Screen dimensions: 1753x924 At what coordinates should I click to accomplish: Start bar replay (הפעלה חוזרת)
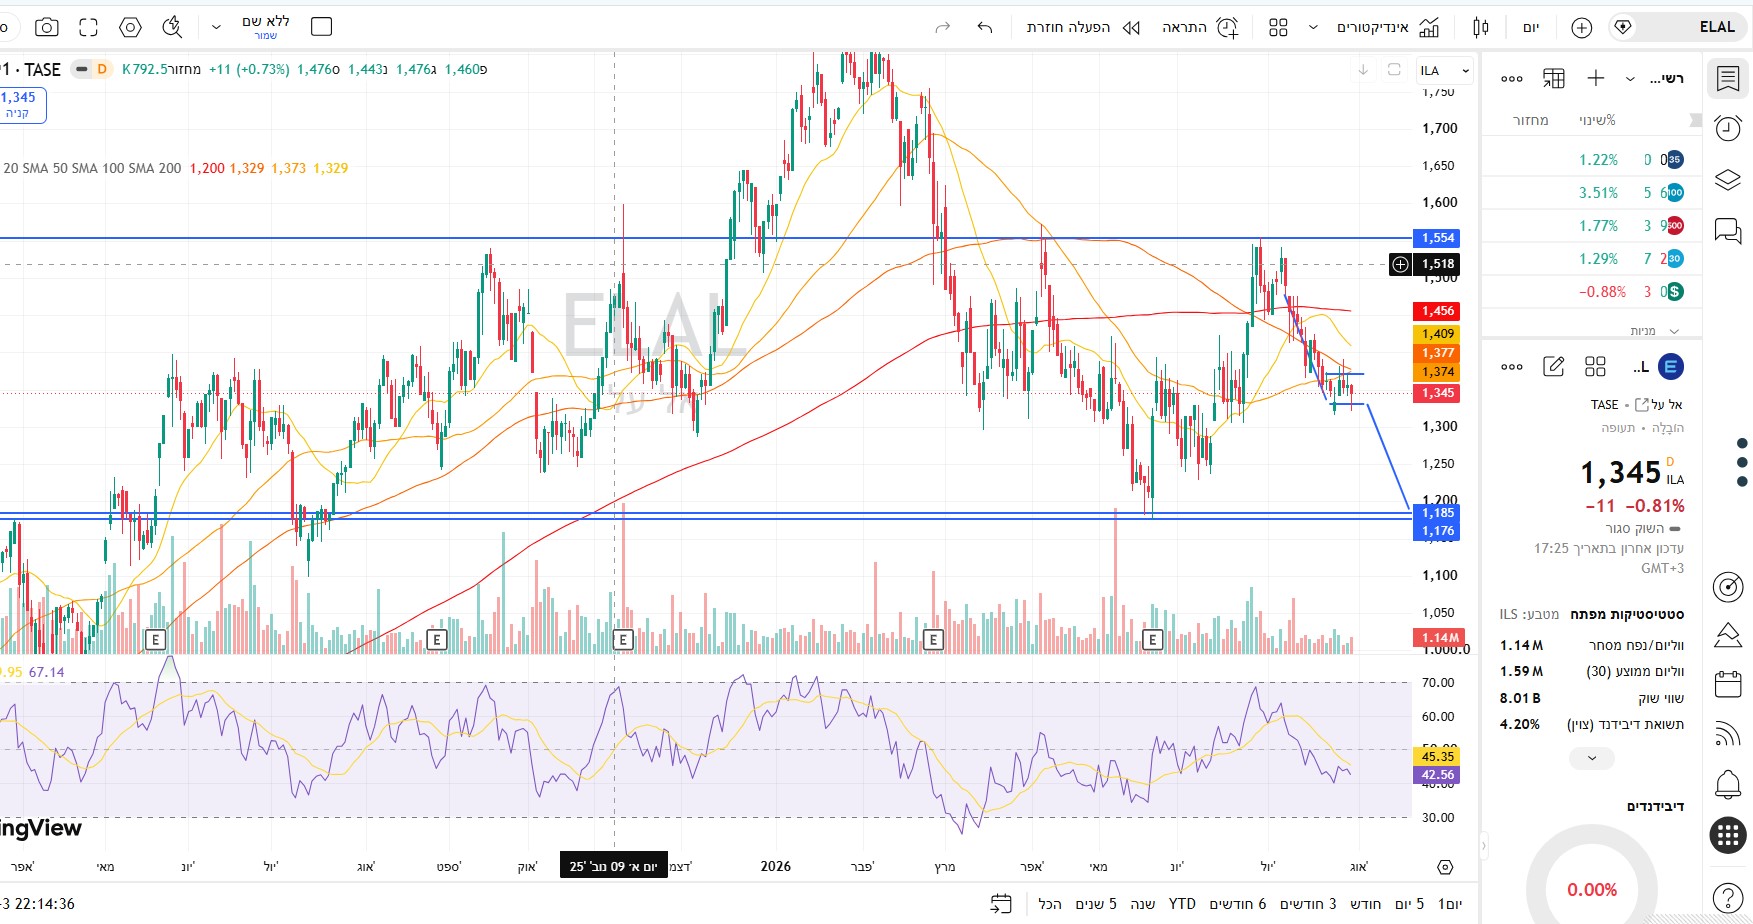click(x=1083, y=27)
